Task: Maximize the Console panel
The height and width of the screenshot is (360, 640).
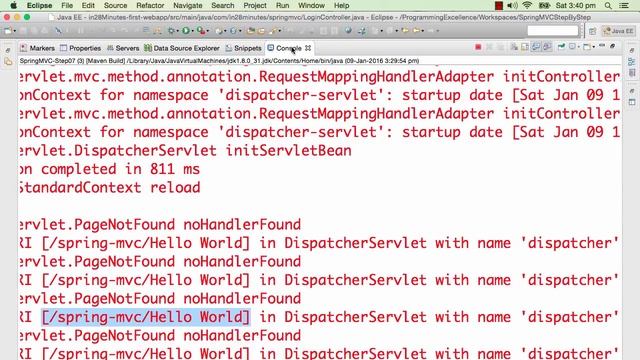Action: click(x=613, y=47)
